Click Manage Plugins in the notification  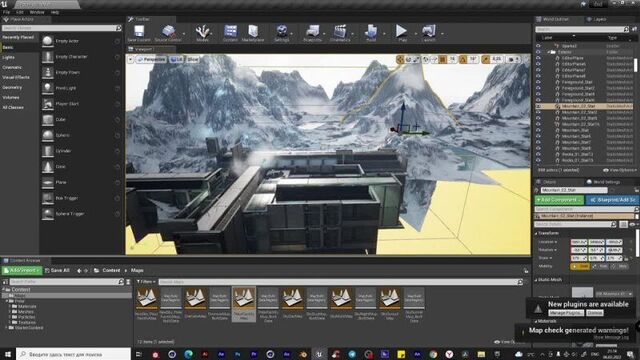[566, 313]
